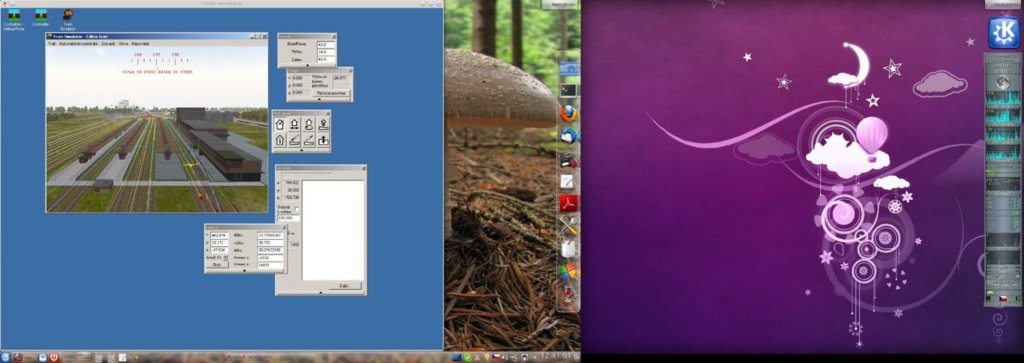The image size is (1024, 363).
Task: Click the colorful Windows-flag icon in dock
Action: (569, 271)
